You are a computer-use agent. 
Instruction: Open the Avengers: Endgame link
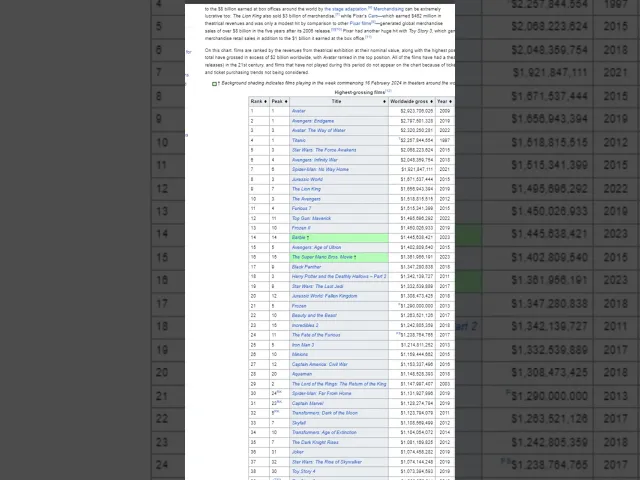(313, 121)
